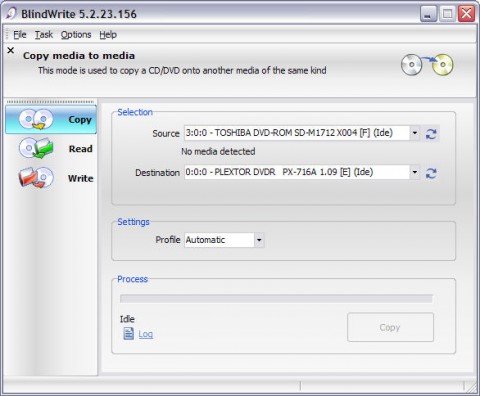Image resolution: width=480 pixels, height=396 pixels.
Task: Click the disc-to-disc copy icon in header
Action: (x=427, y=64)
